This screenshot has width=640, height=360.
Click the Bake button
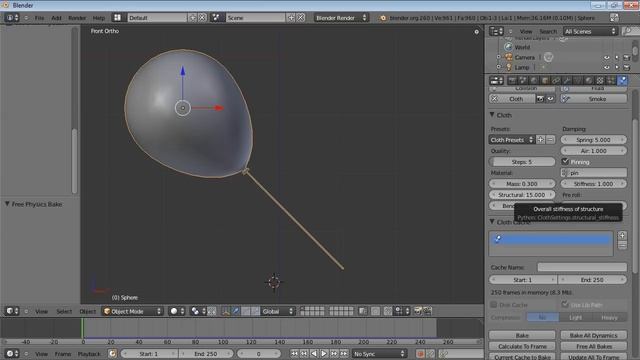point(522,335)
